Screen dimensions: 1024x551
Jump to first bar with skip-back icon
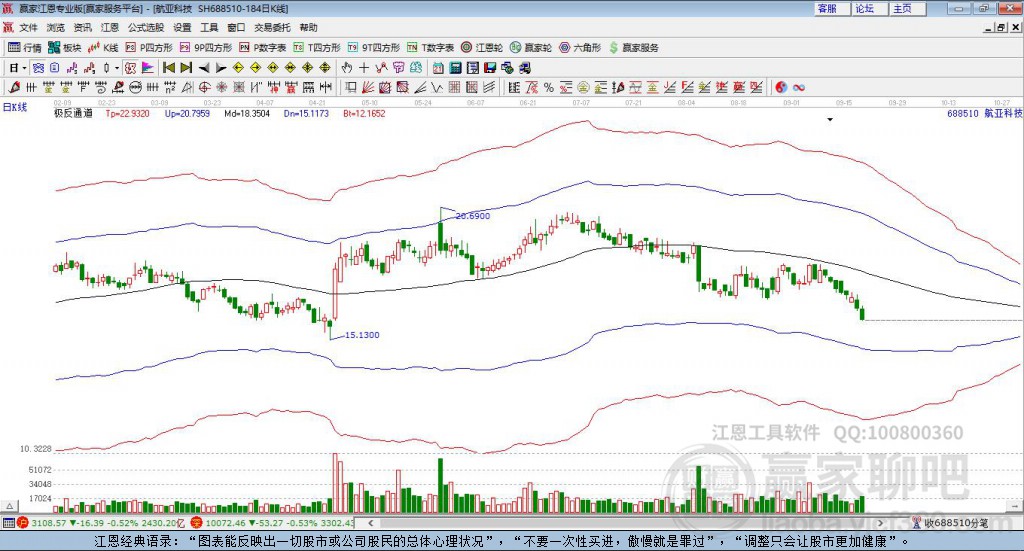point(168,68)
